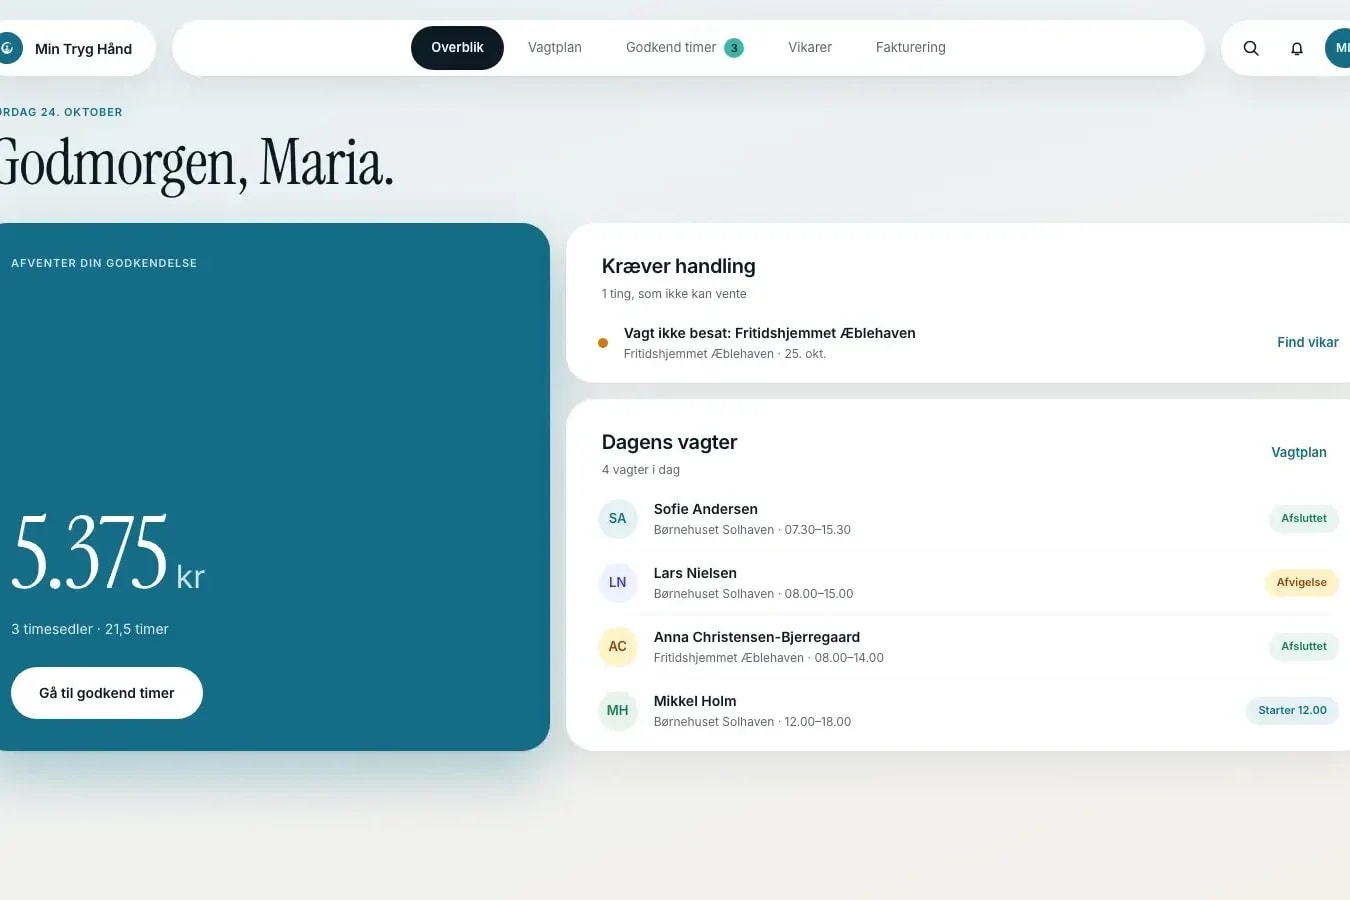Click the Afsluttet status for Sofie Andersen
The image size is (1350, 900).
(x=1304, y=519)
